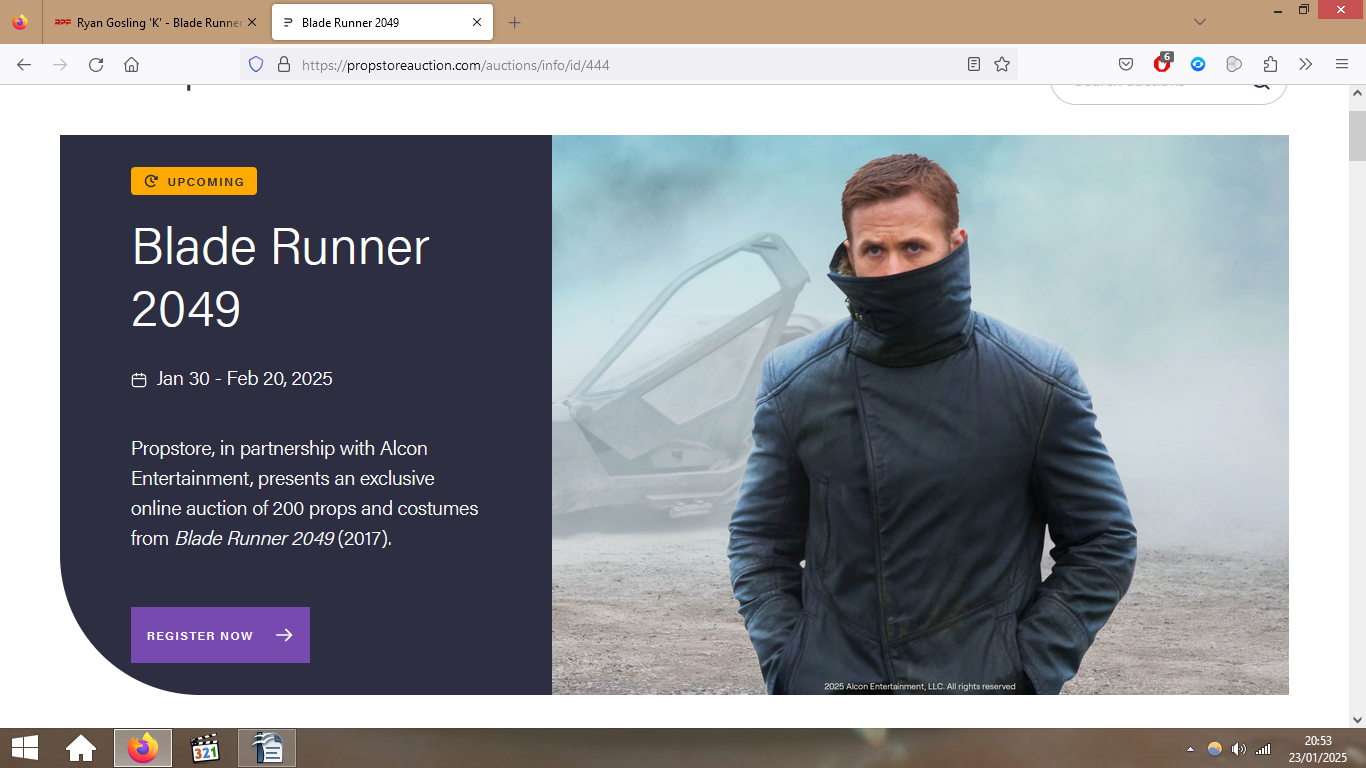Click the Blade Runner 2049 heading
1366x768 pixels.
(281, 277)
